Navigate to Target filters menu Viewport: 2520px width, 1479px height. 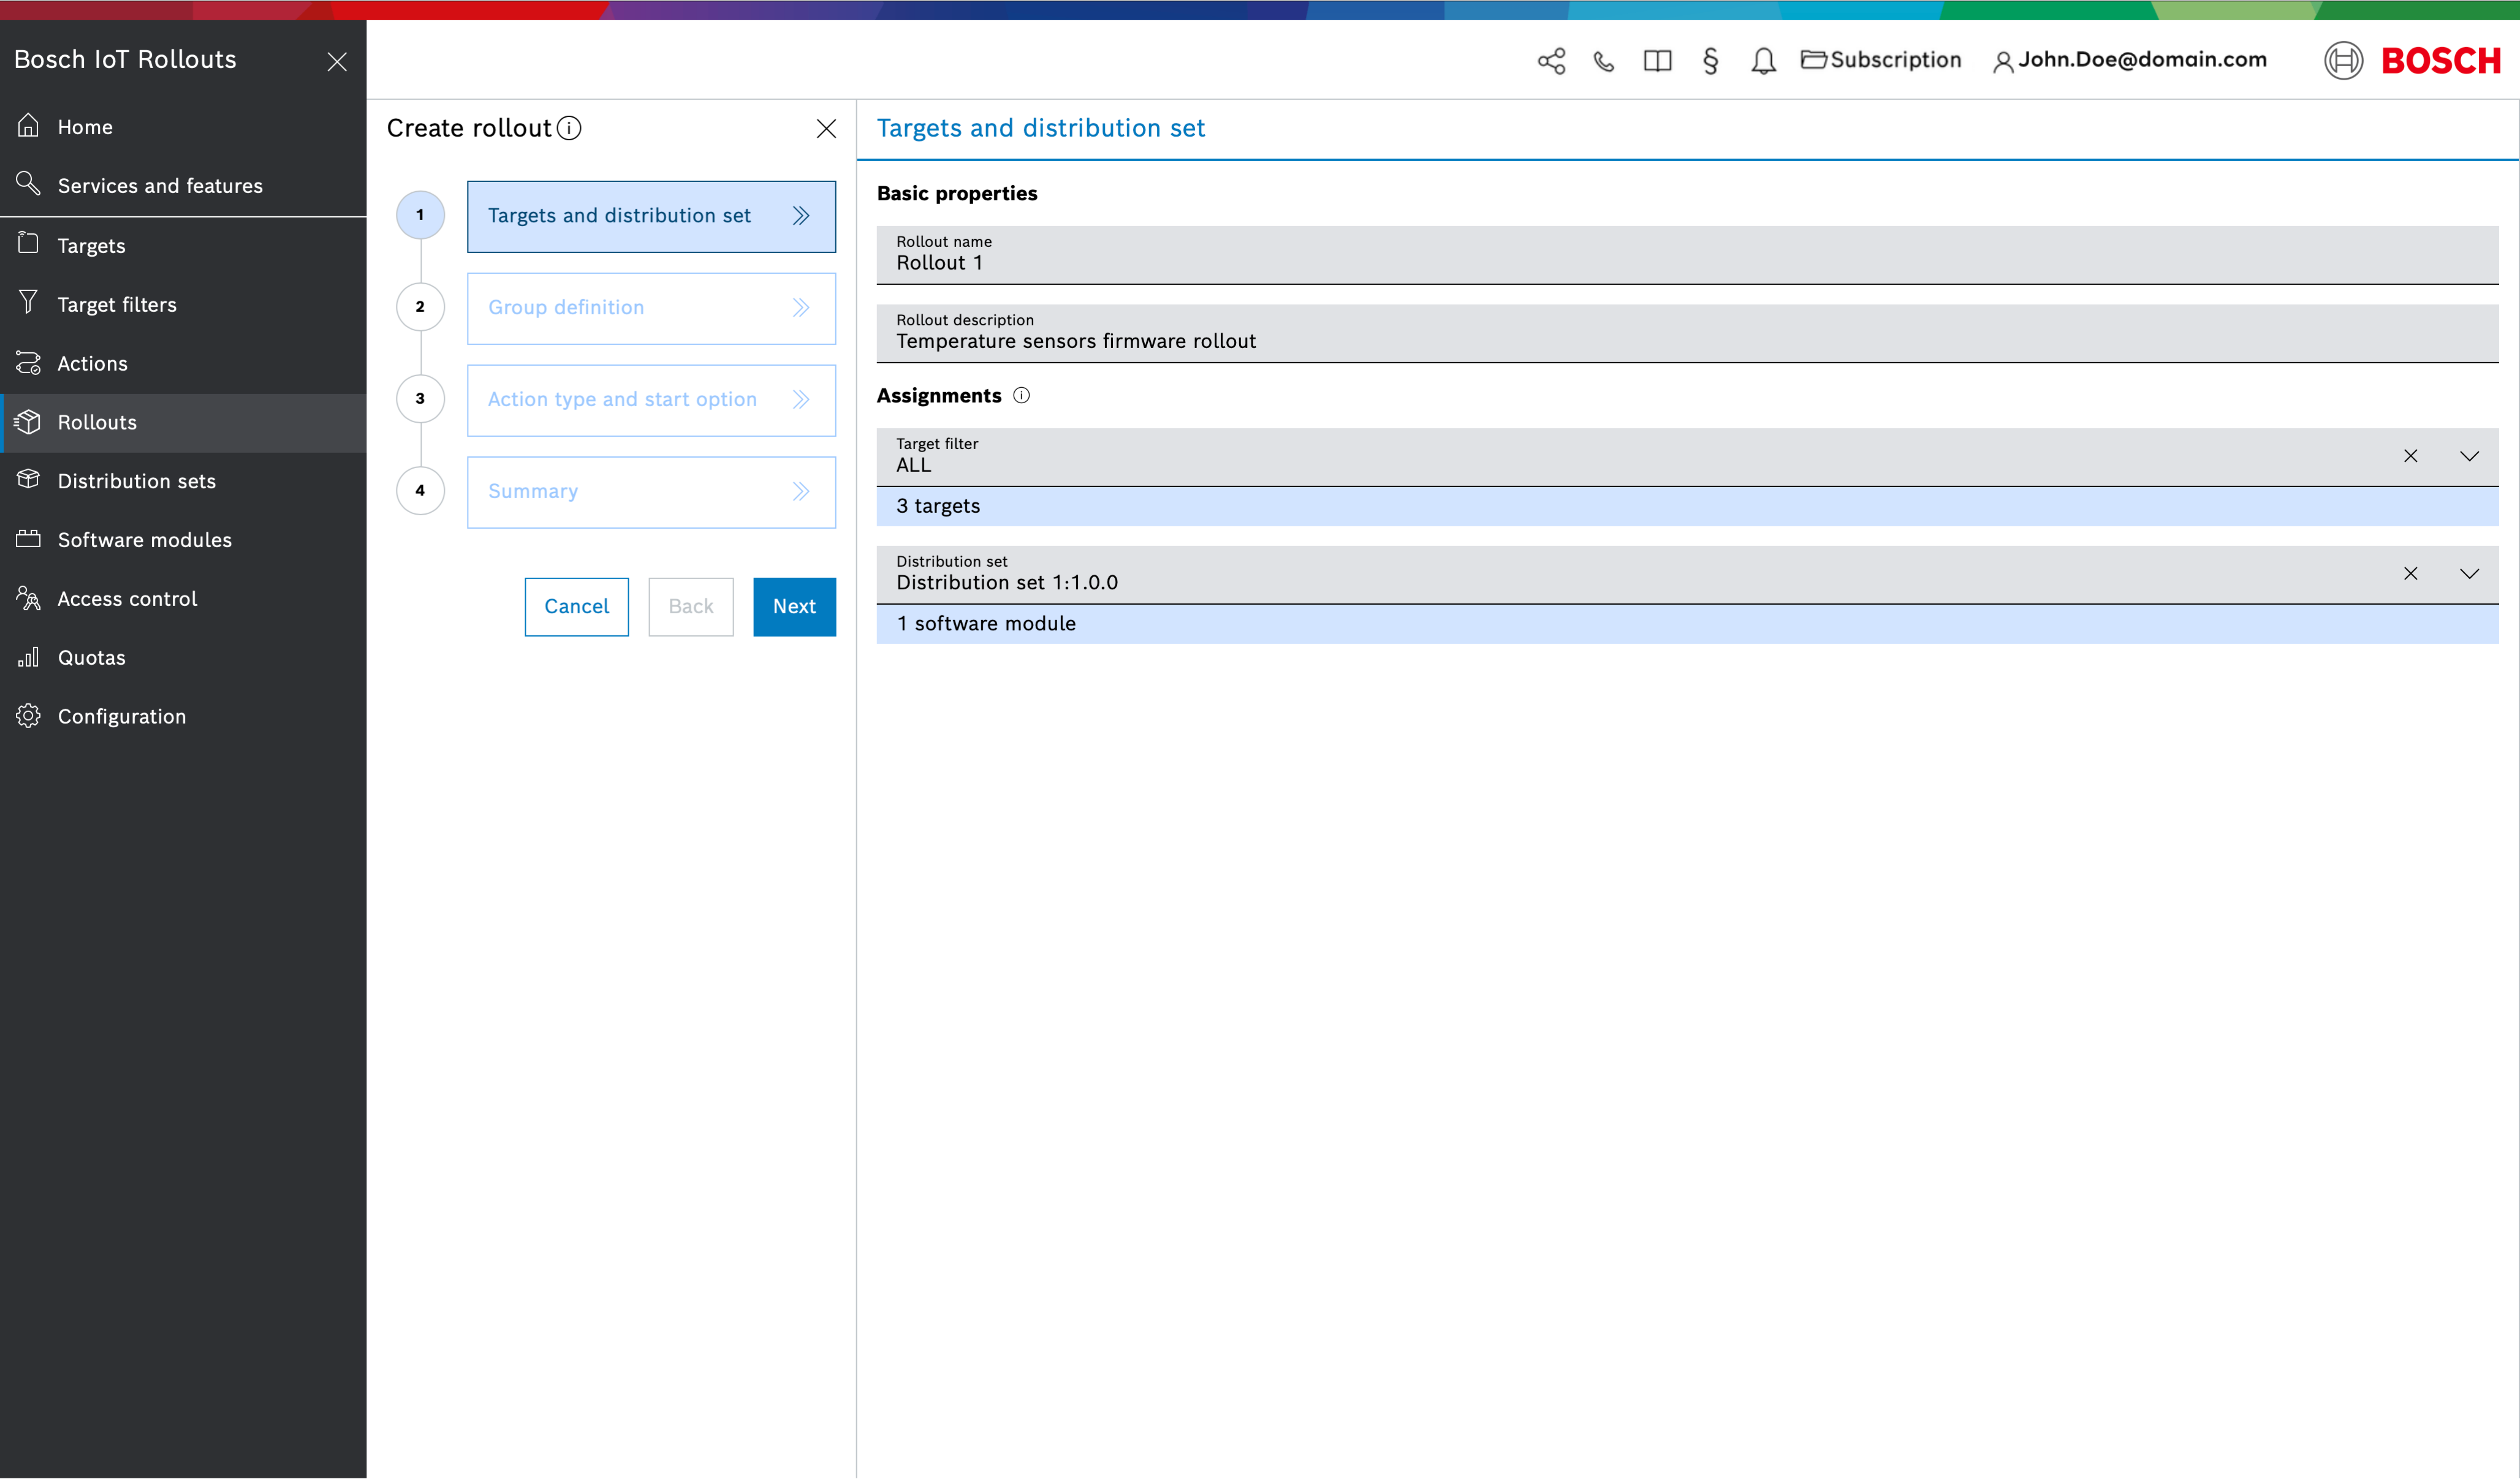(x=117, y=305)
